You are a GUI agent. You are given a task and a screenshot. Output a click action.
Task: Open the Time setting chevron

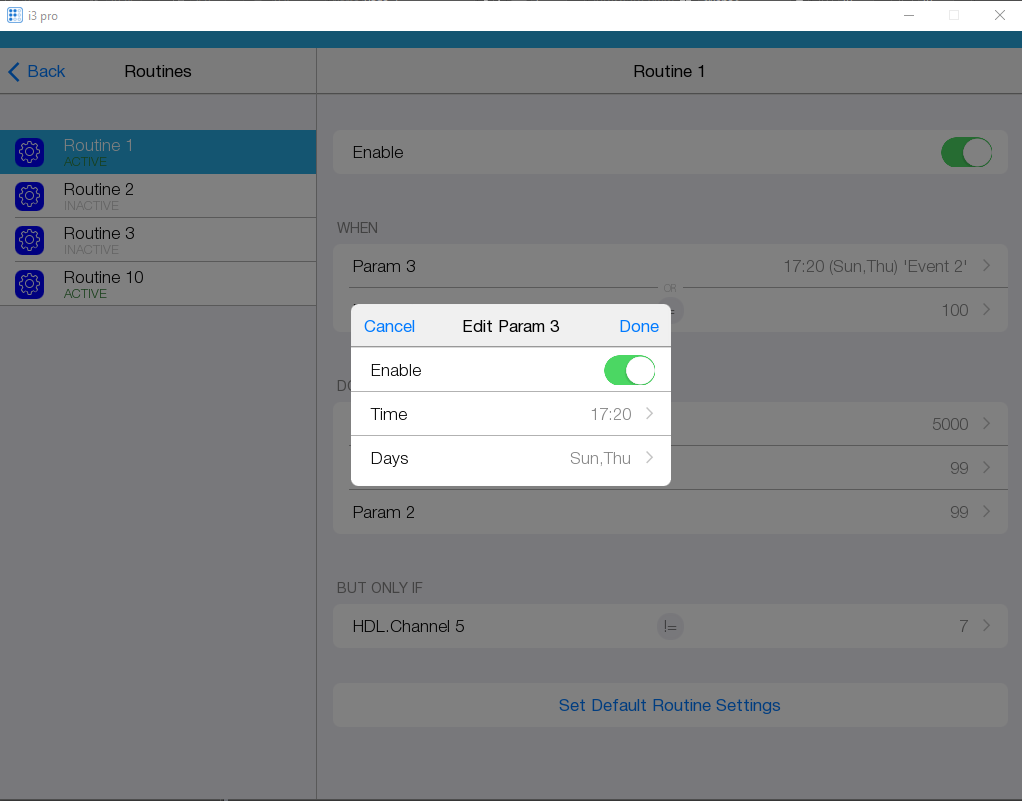(649, 414)
